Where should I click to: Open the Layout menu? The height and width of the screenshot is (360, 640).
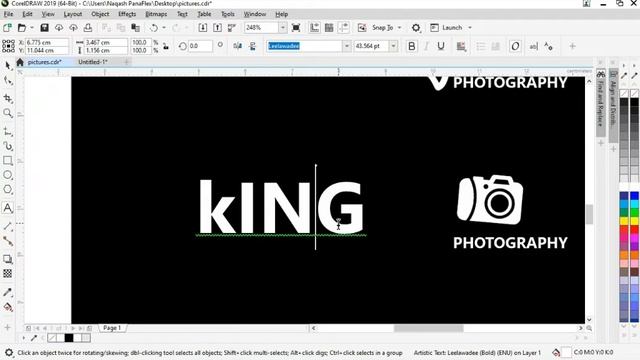73,14
